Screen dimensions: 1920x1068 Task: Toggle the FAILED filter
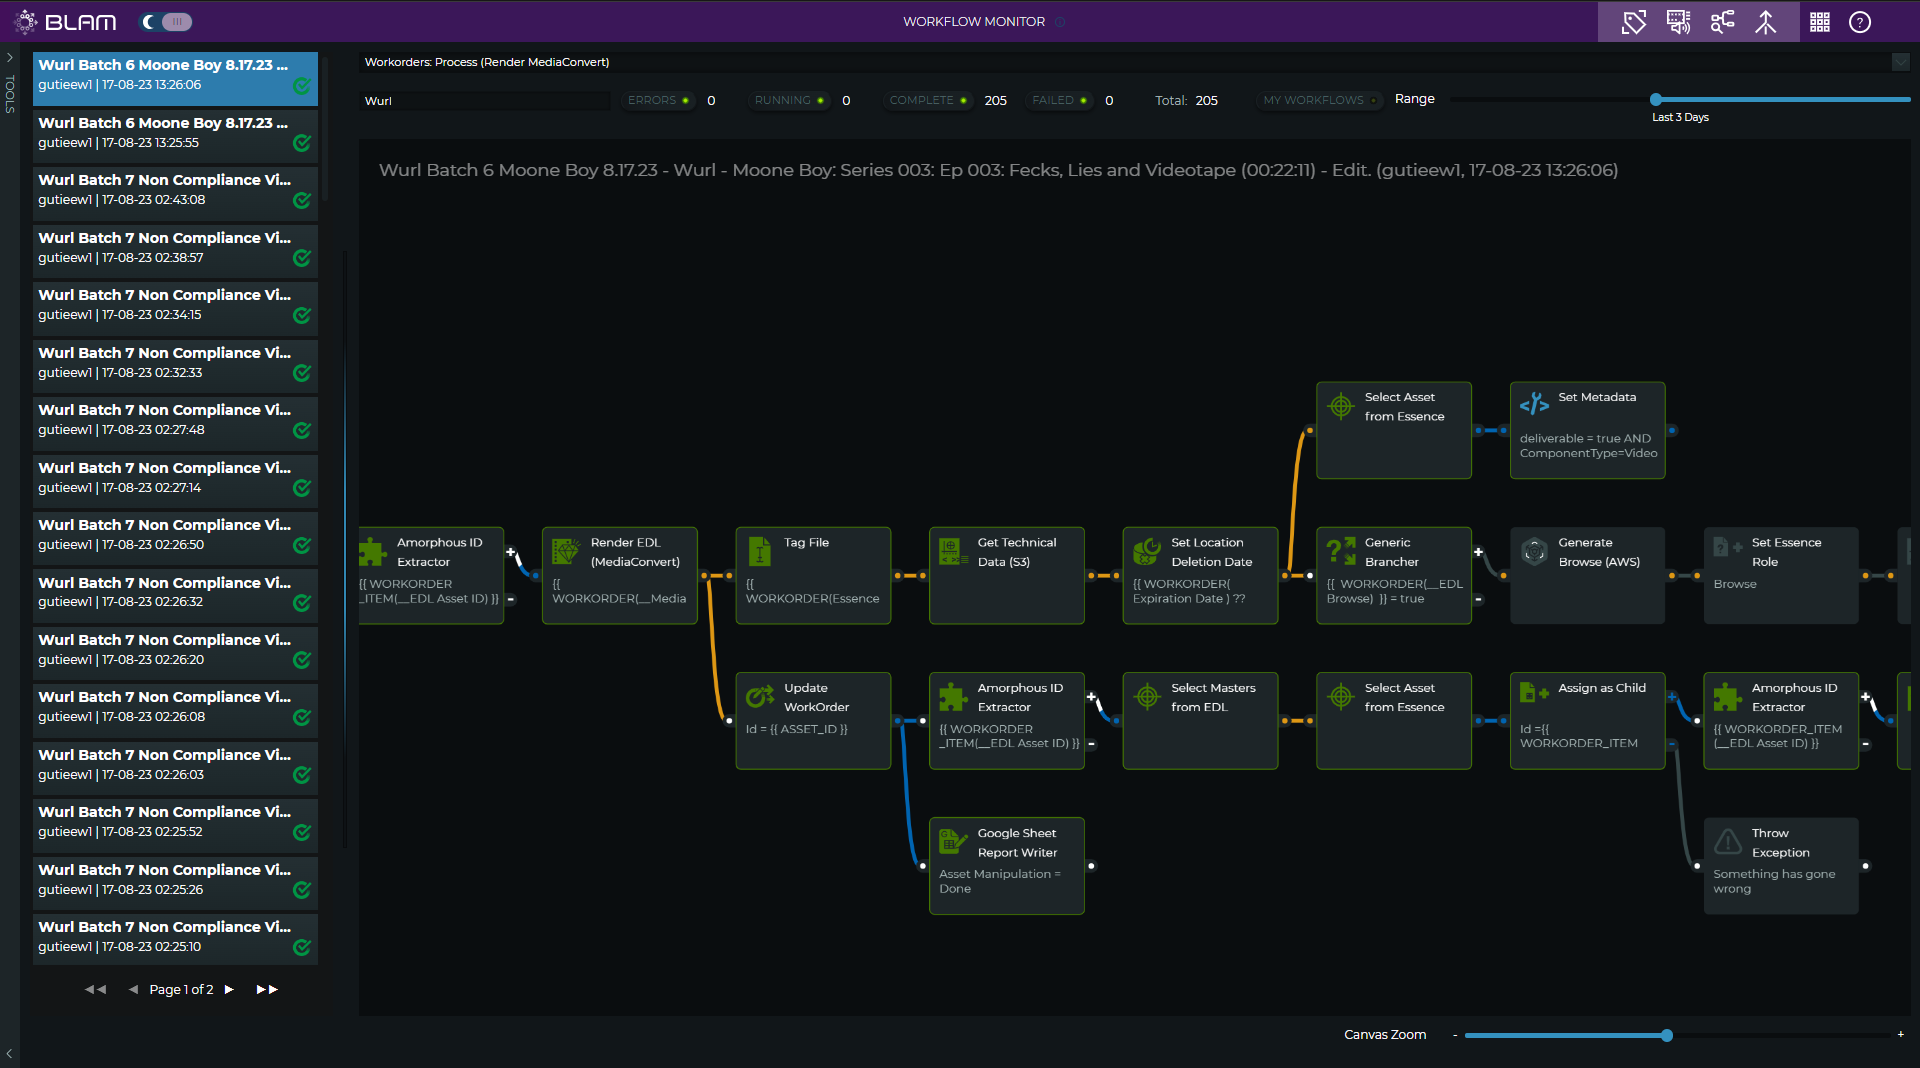click(1059, 100)
